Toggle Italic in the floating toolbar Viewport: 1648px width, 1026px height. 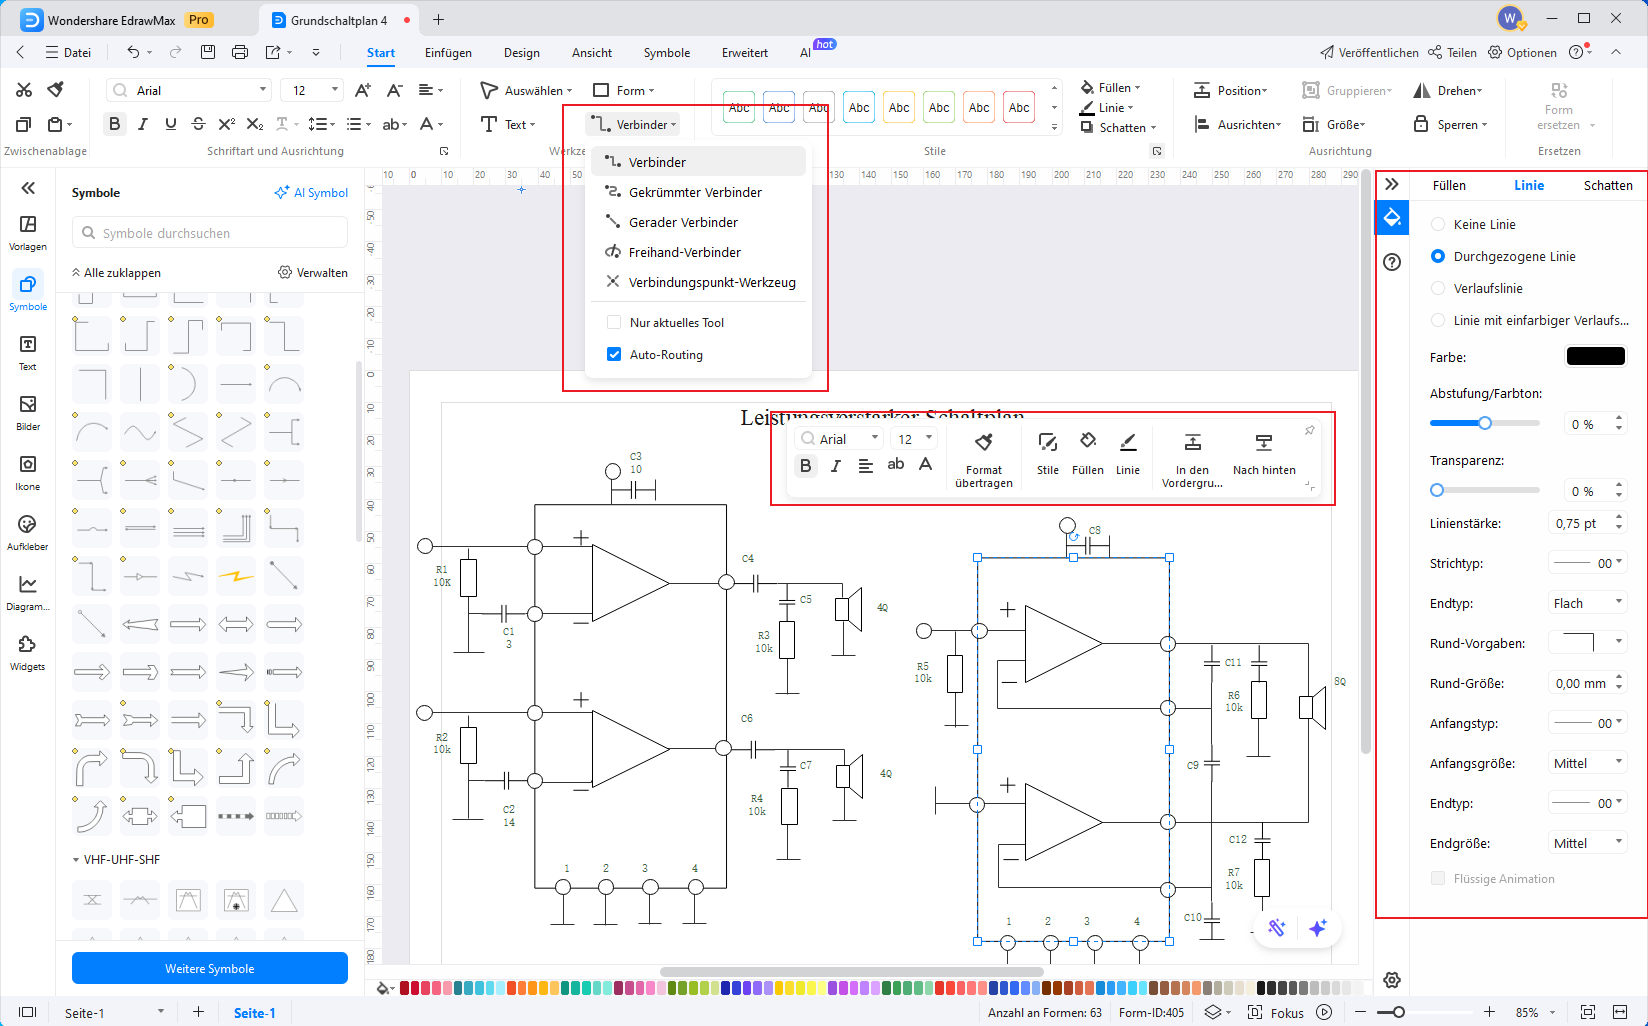click(x=836, y=465)
